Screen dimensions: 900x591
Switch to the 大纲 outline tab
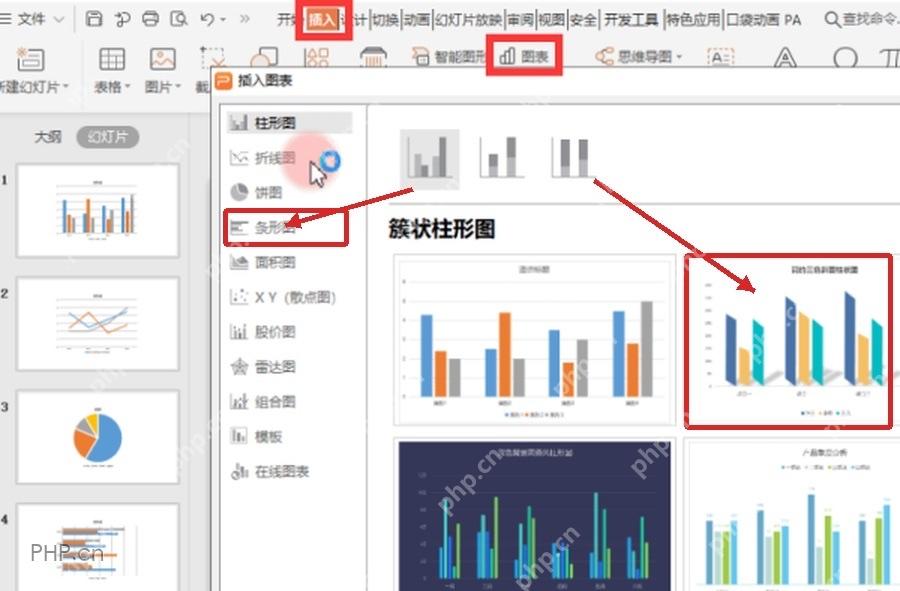tap(48, 137)
